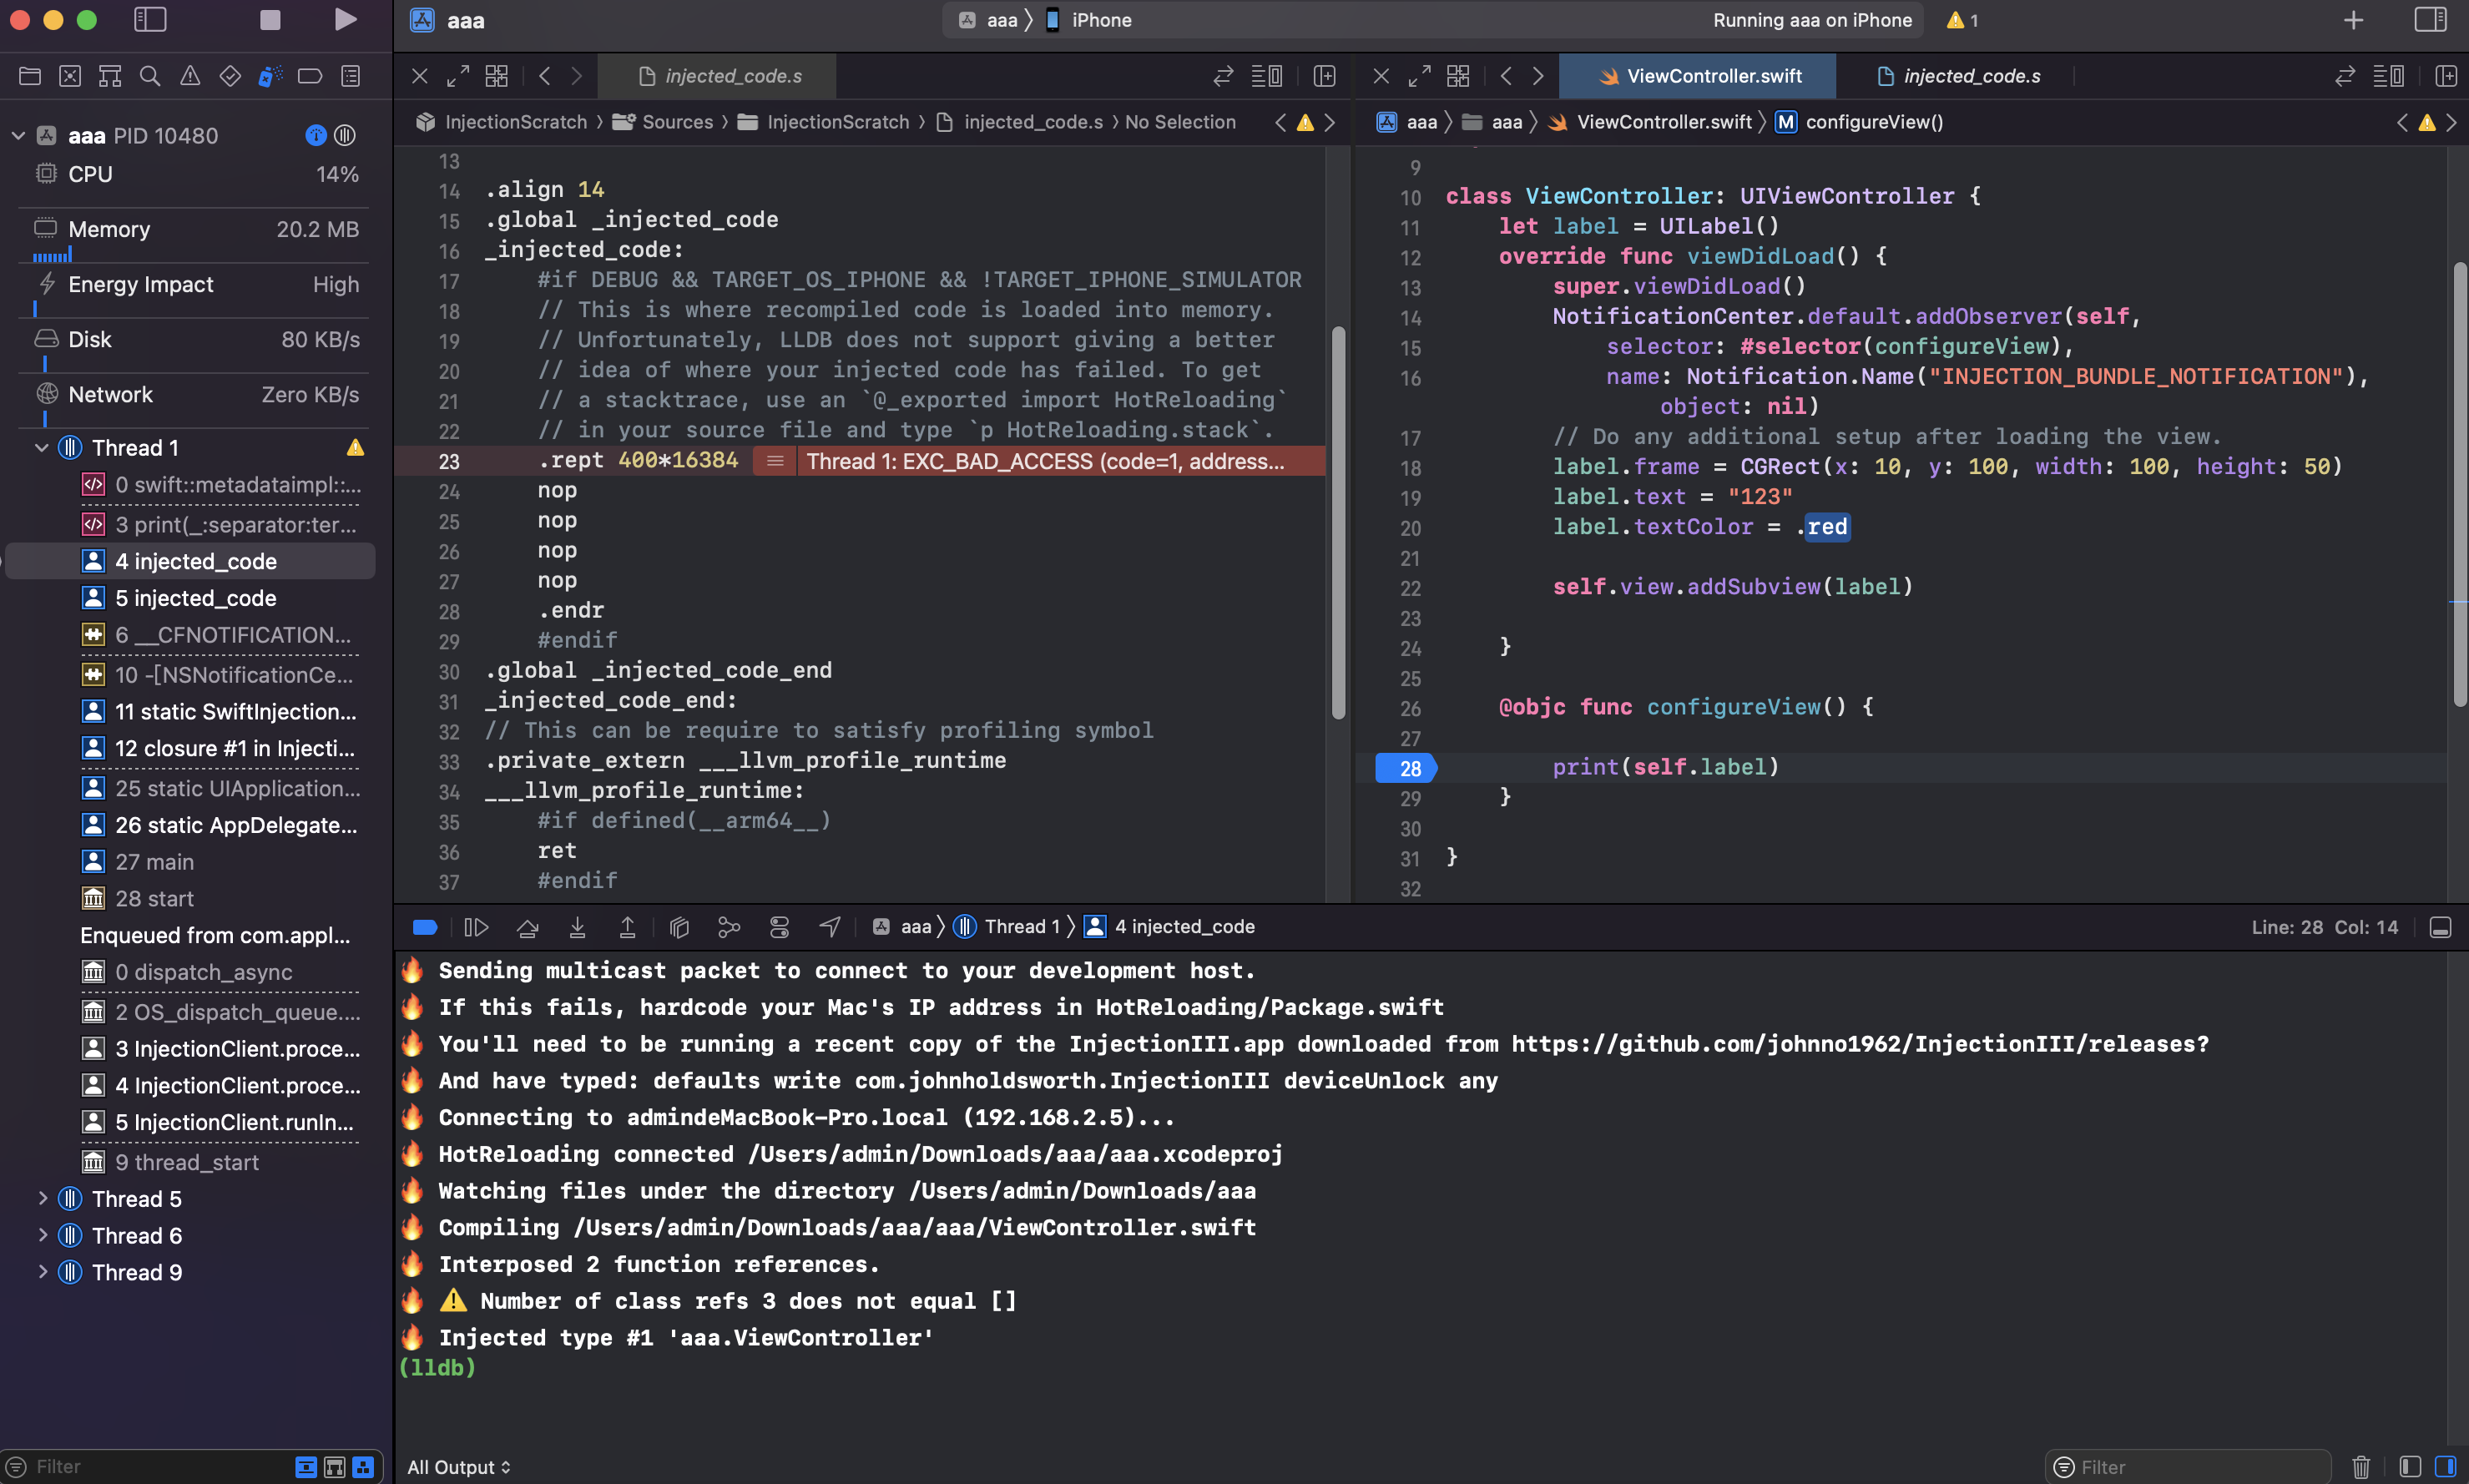Click the Run play button
This screenshot has height=1484, width=2469.
[x=345, y=20]
